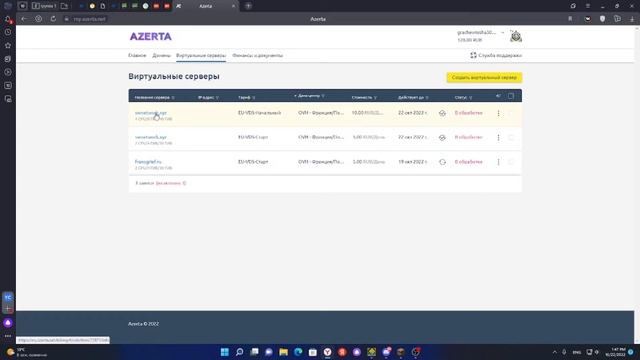Click 19 окт 2022 date cell
Viewport: 640px width, 360px height.
click(x=413, y=162)
